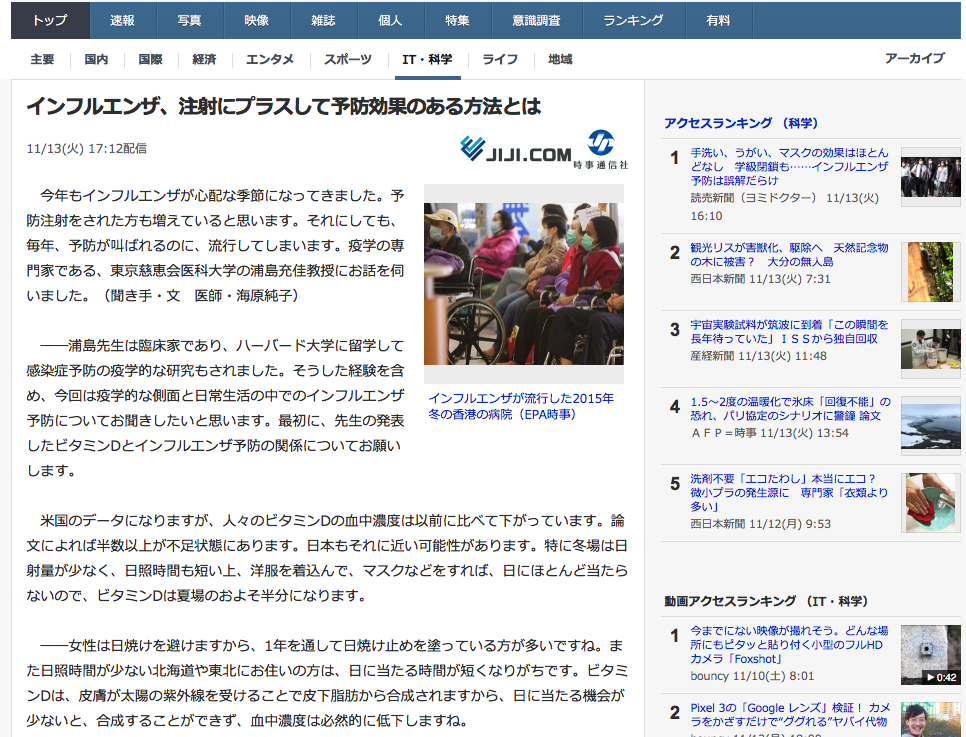The height and width of the screenshot is (737, 966).
Task: Go to the 地域 category
Action: (560, 59)
